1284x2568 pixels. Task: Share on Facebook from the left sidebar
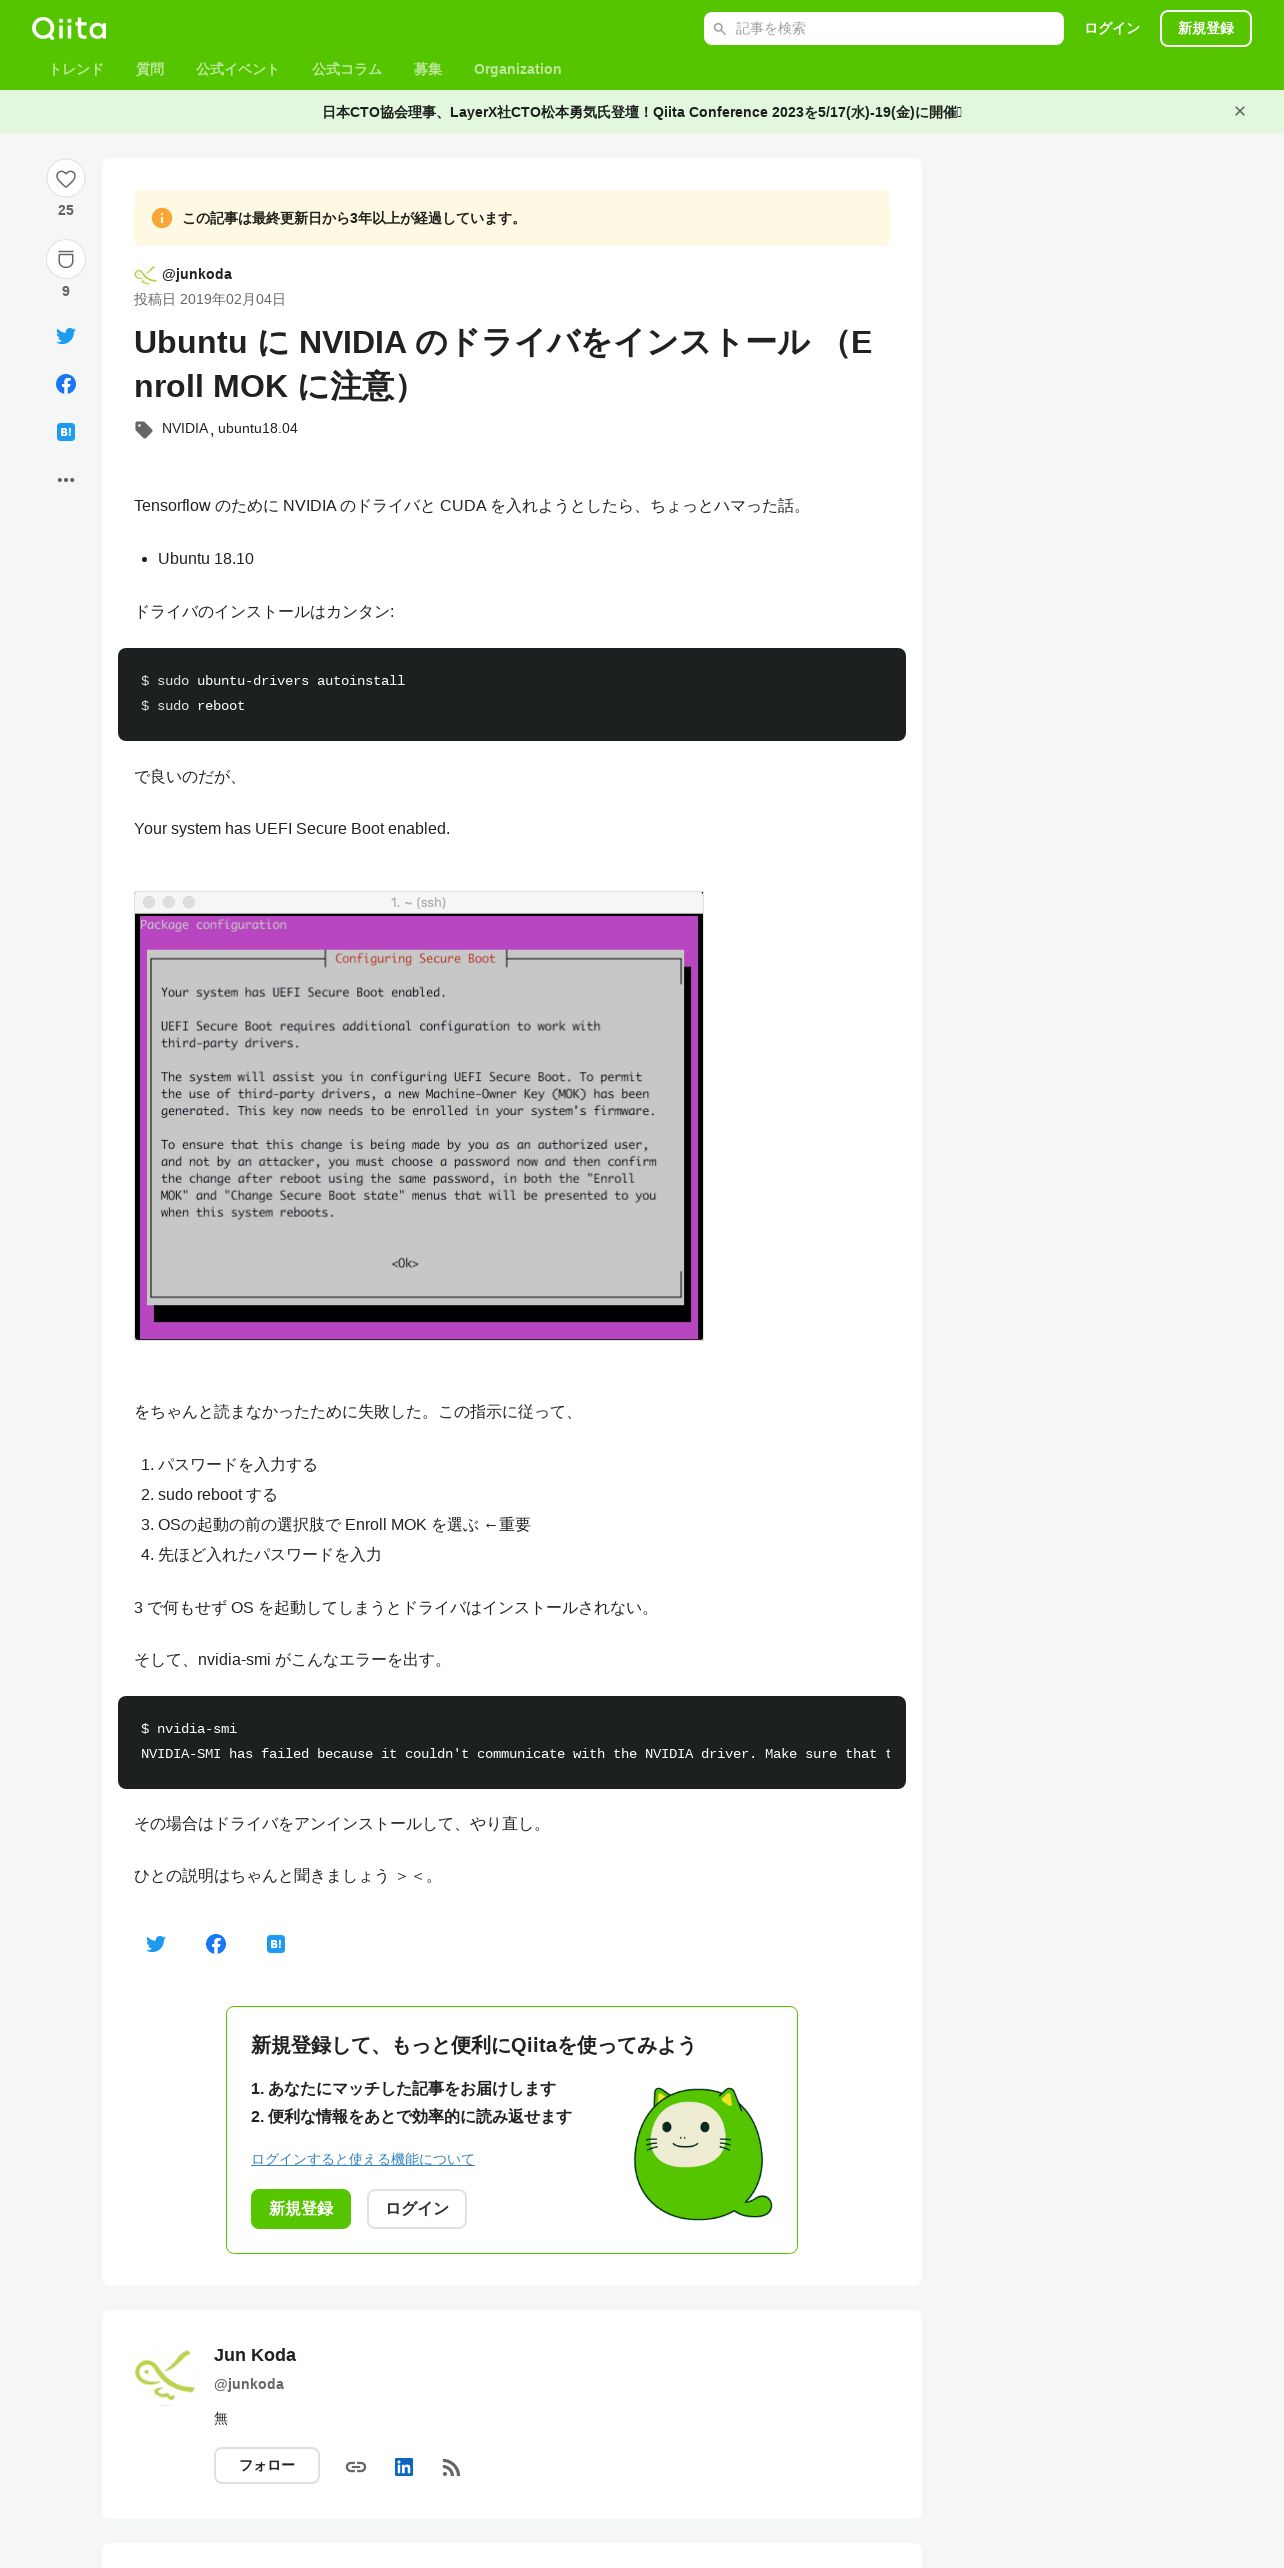(66, 384)
